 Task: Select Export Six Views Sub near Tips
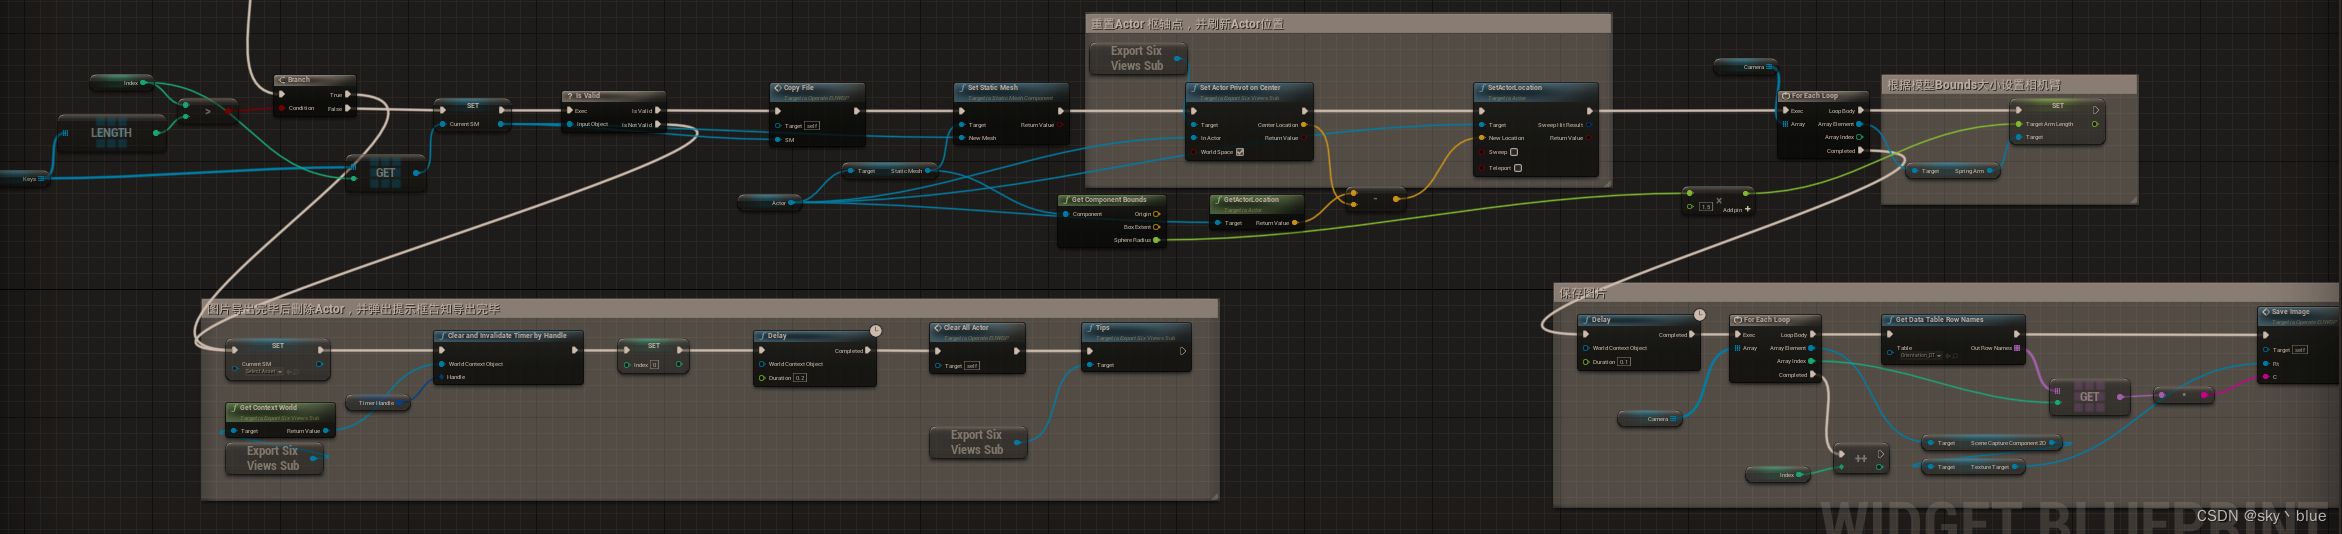(977, 442)
